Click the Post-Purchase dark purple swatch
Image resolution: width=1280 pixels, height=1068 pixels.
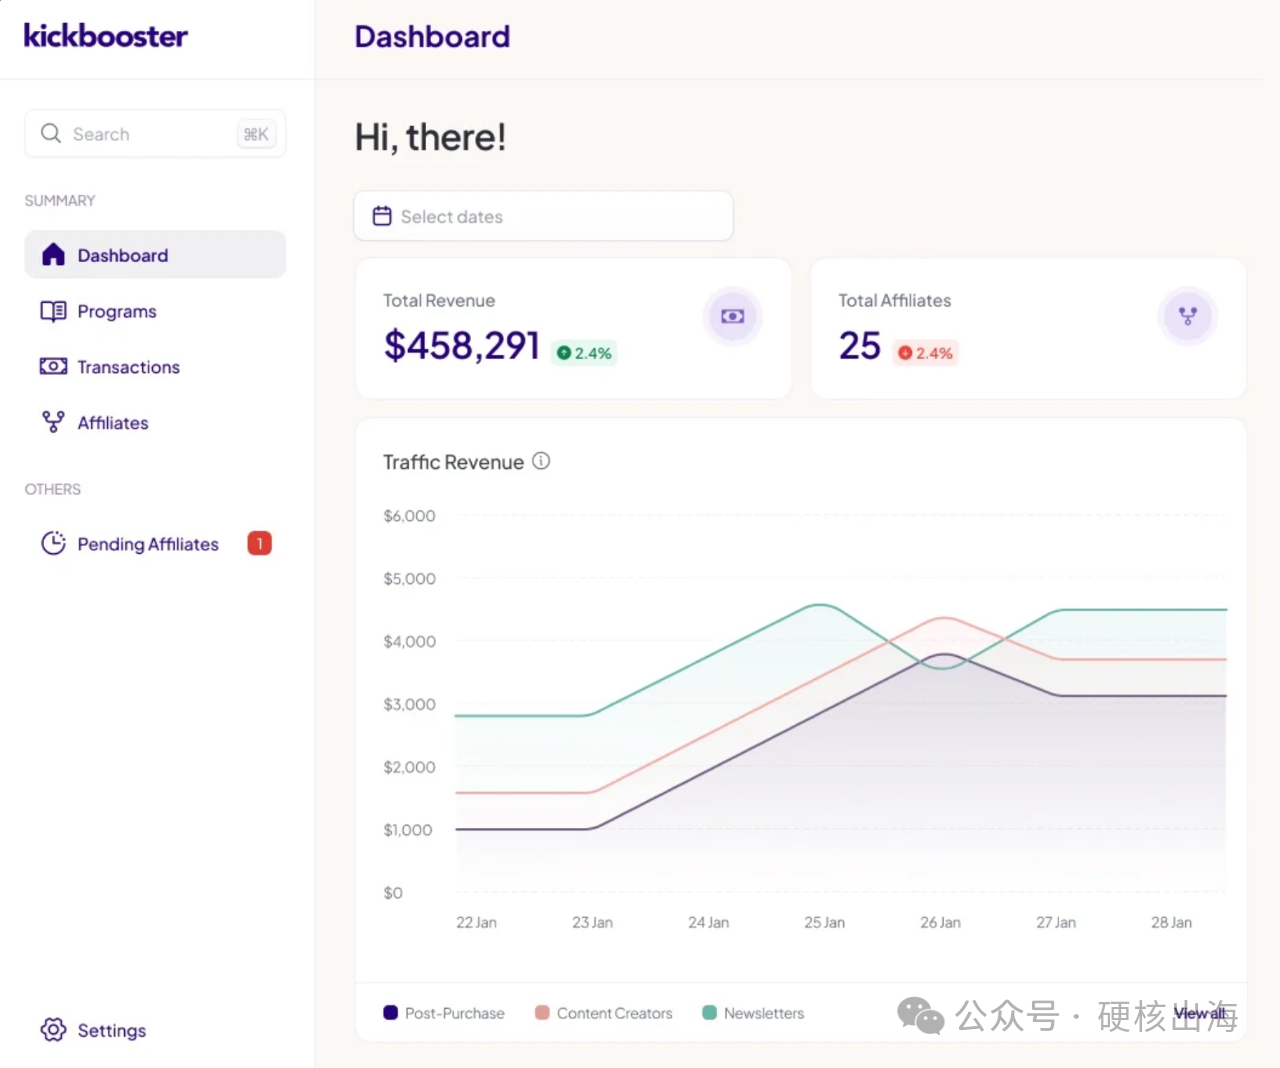(x=391, y=1012)
